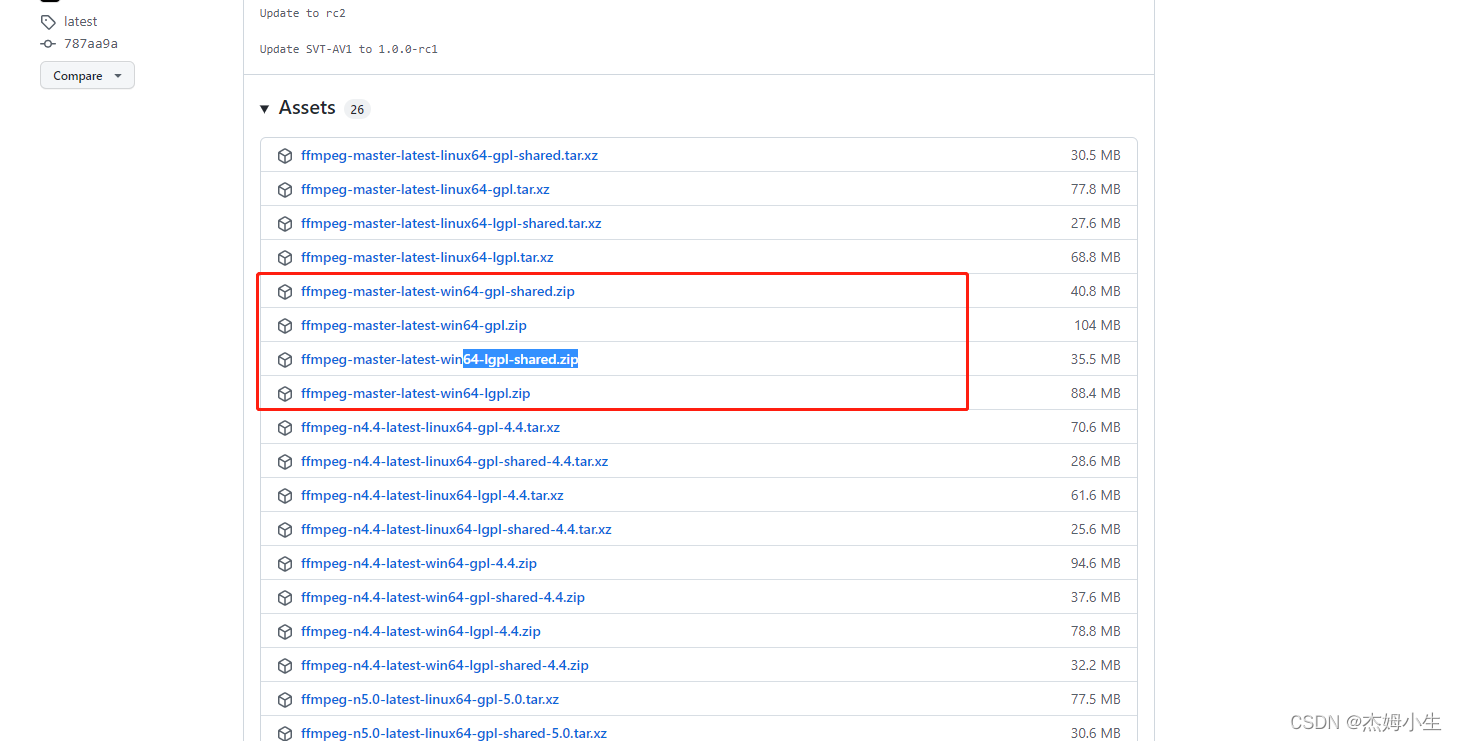Open the latest tag link
The image size is (1457, 741).
pos(81,22)
